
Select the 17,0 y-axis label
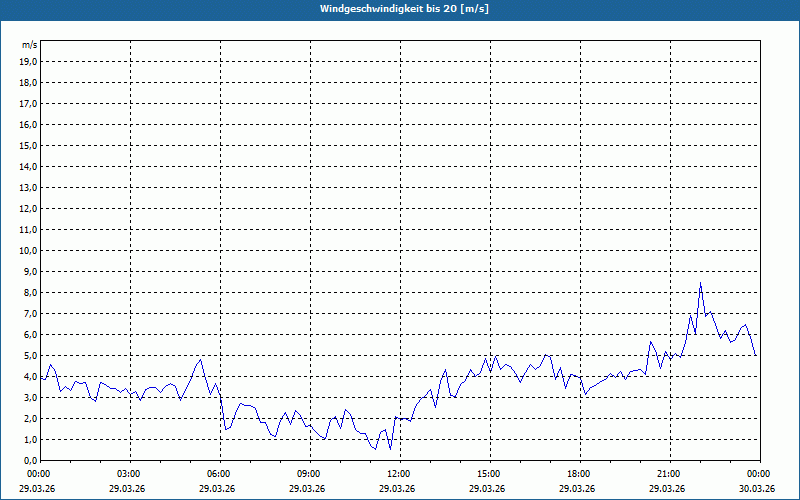pos(29,103)
